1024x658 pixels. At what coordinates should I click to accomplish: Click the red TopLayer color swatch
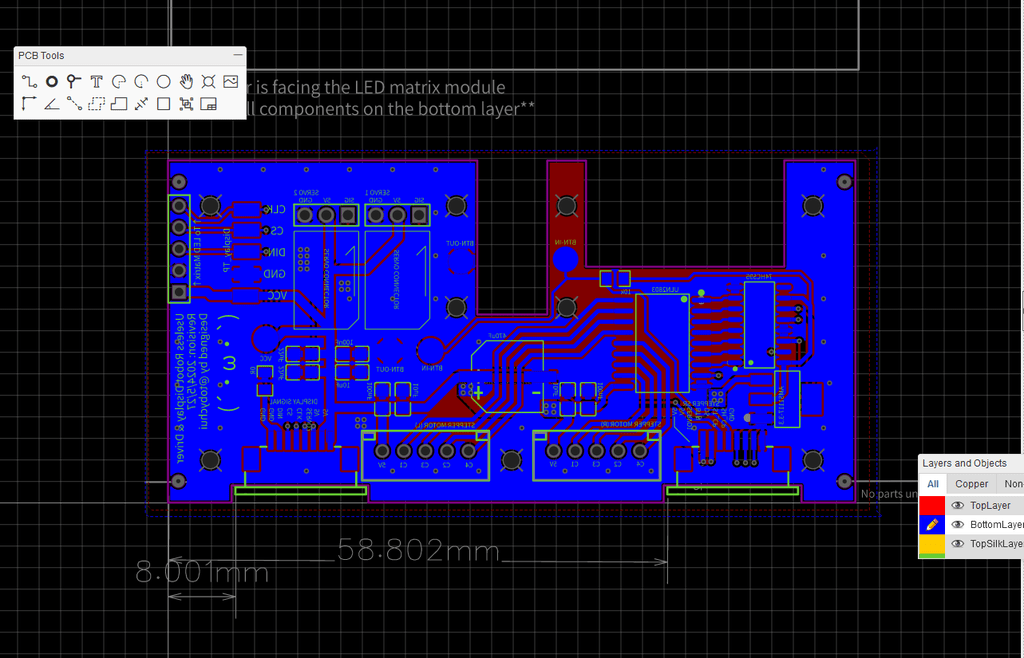pos(932,505)
